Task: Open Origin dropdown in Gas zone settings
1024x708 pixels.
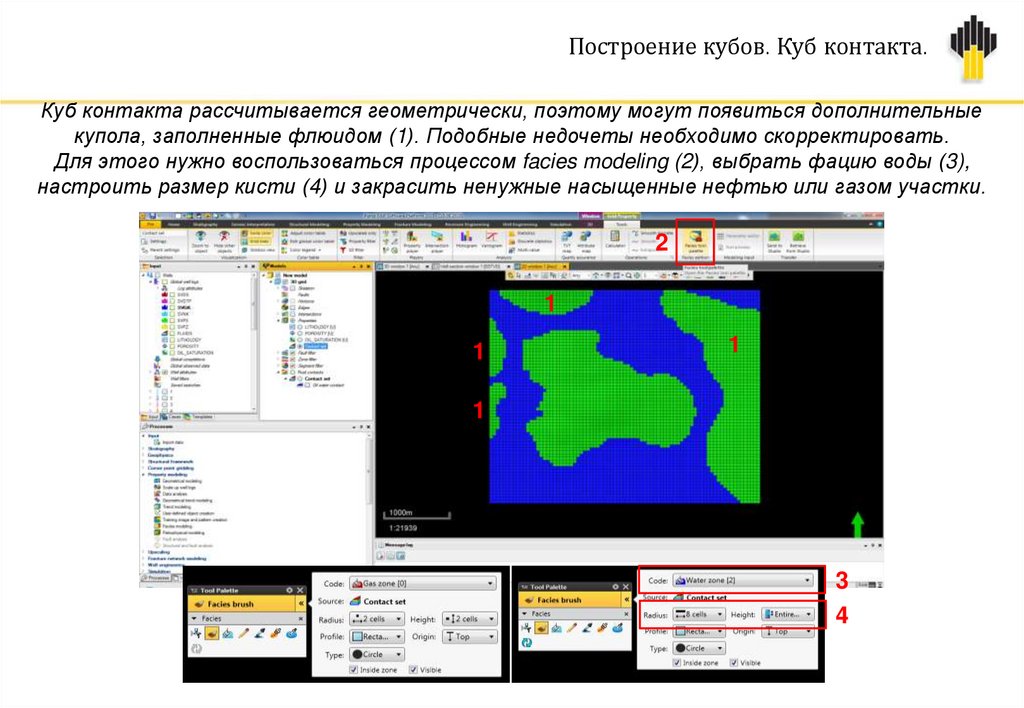Action: coord(468,636)
